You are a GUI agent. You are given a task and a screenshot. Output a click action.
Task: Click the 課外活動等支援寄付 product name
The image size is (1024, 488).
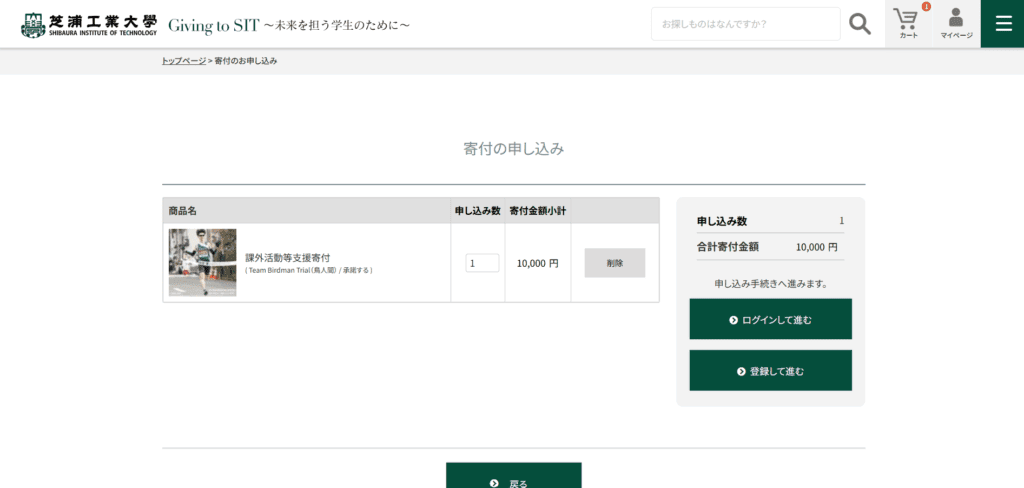(x=288, y=257)
